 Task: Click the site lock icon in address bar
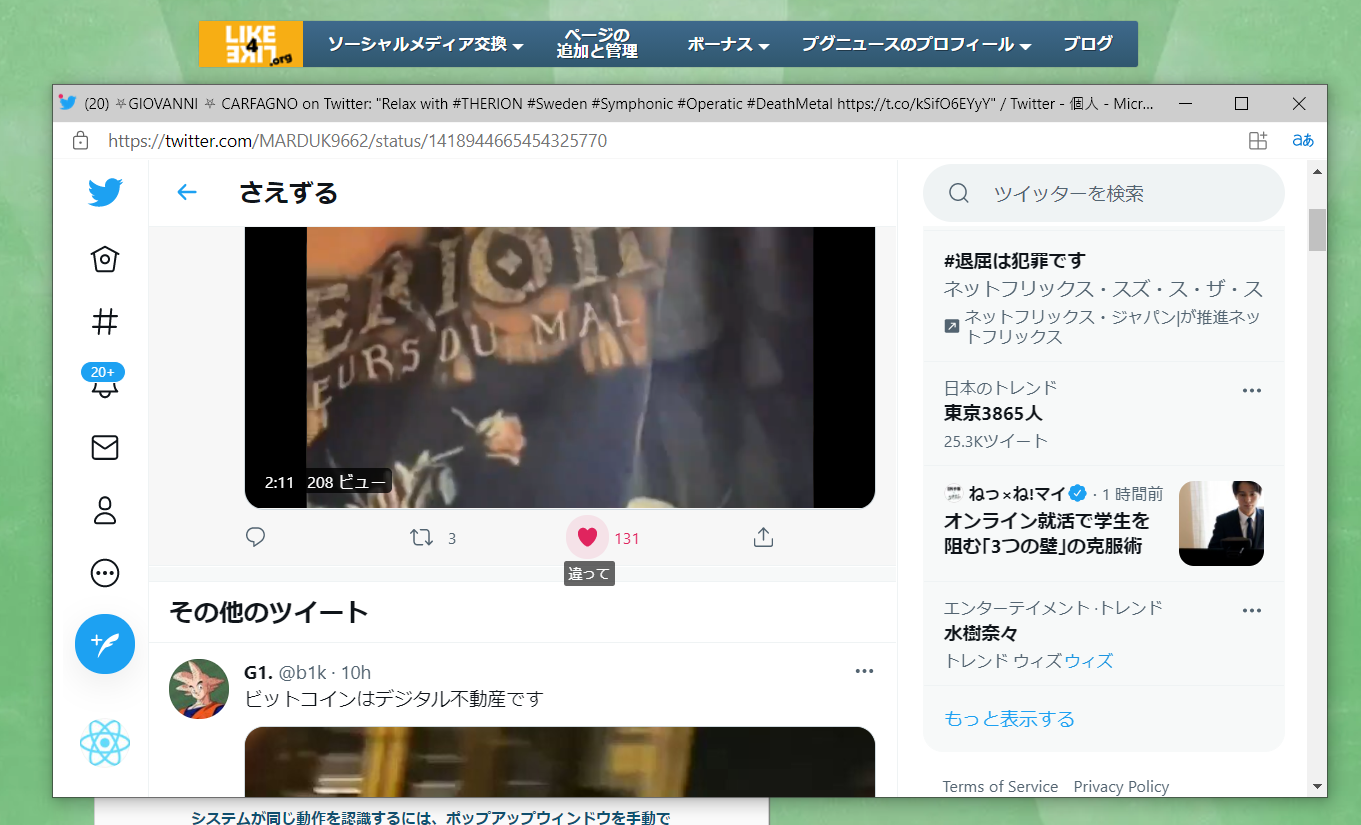coord(80,141)
